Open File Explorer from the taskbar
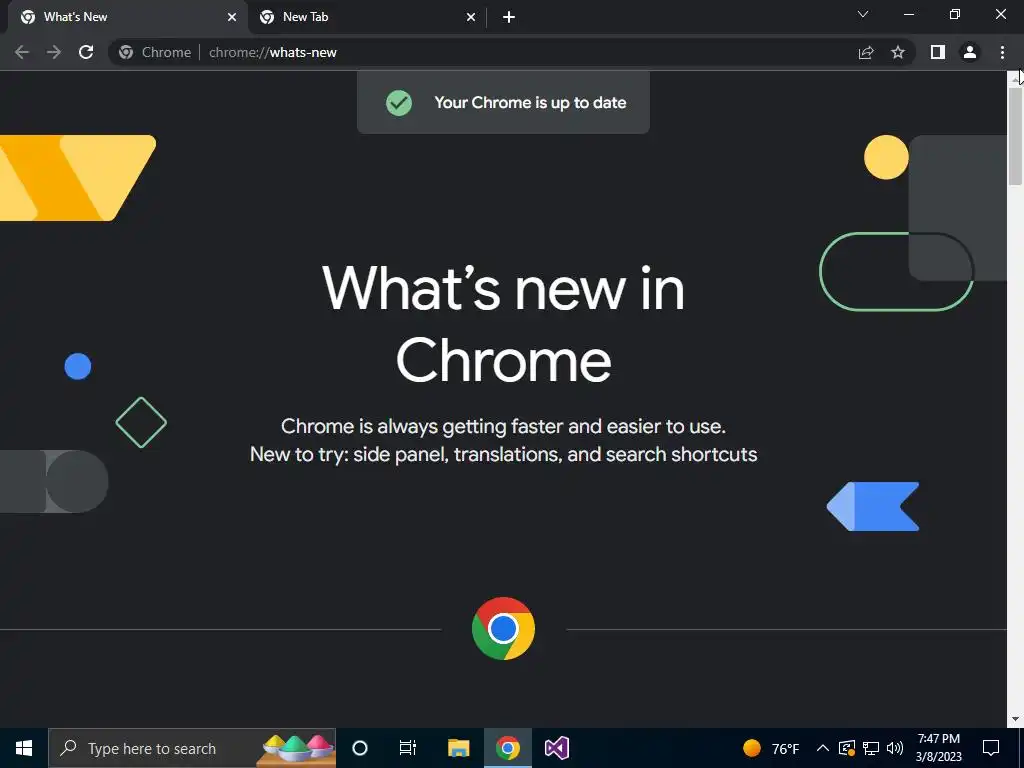Screen dimensions: 1024x768 pos(458,748)
